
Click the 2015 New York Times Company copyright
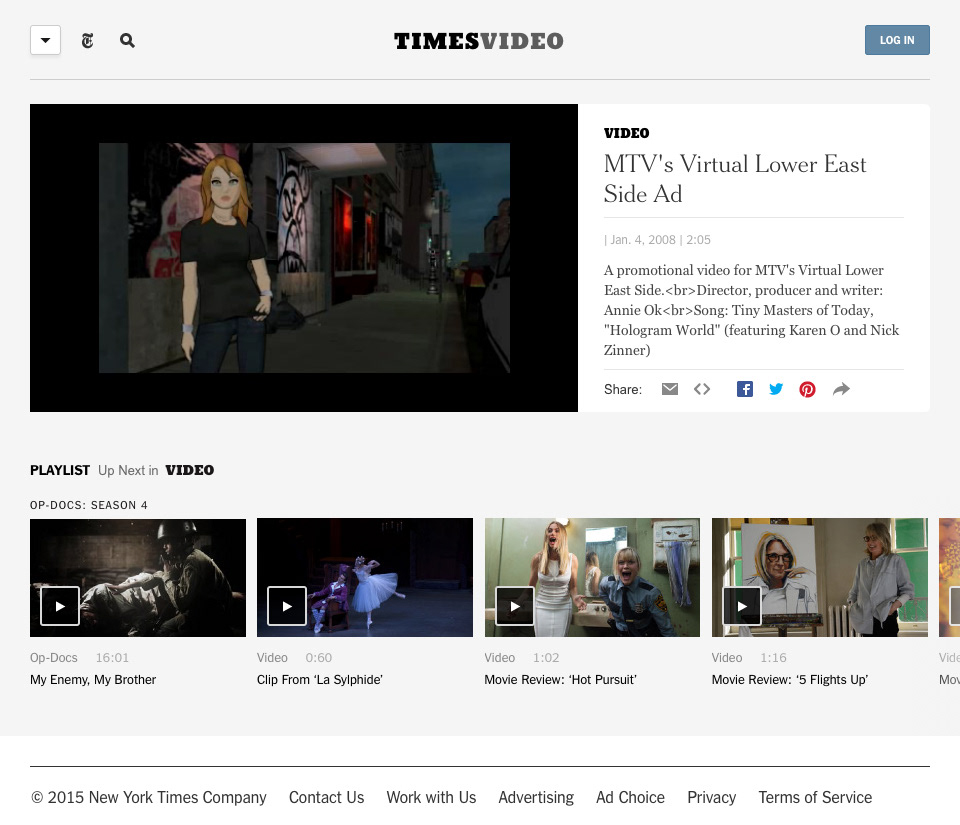tap(149, 797)
